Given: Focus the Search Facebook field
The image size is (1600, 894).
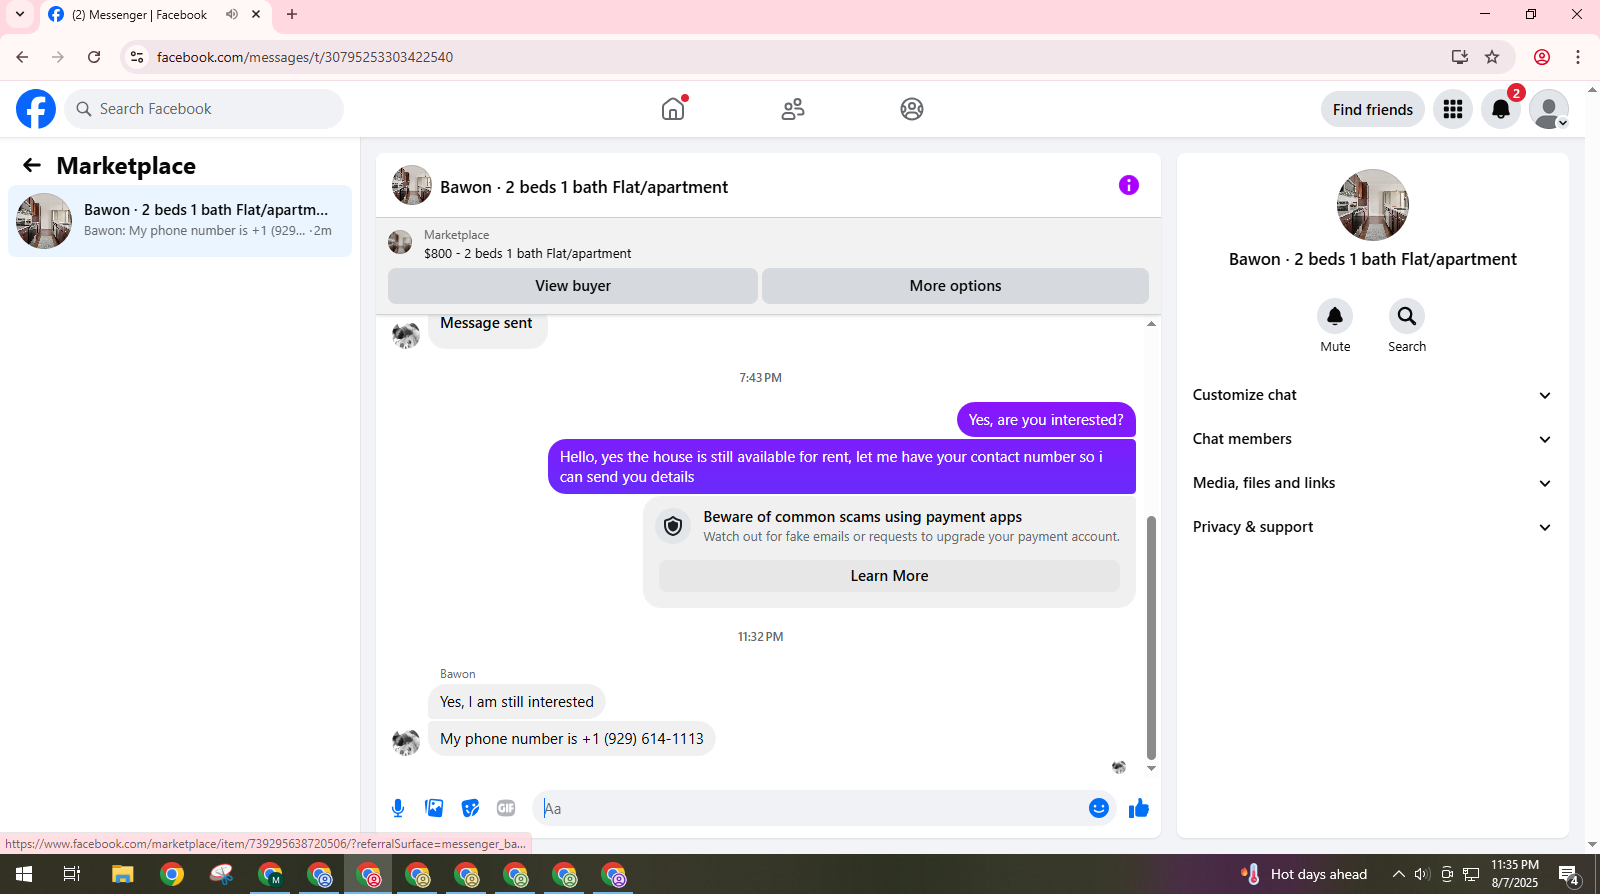Looking at the screenshot, I should click(x=204, y=109).
